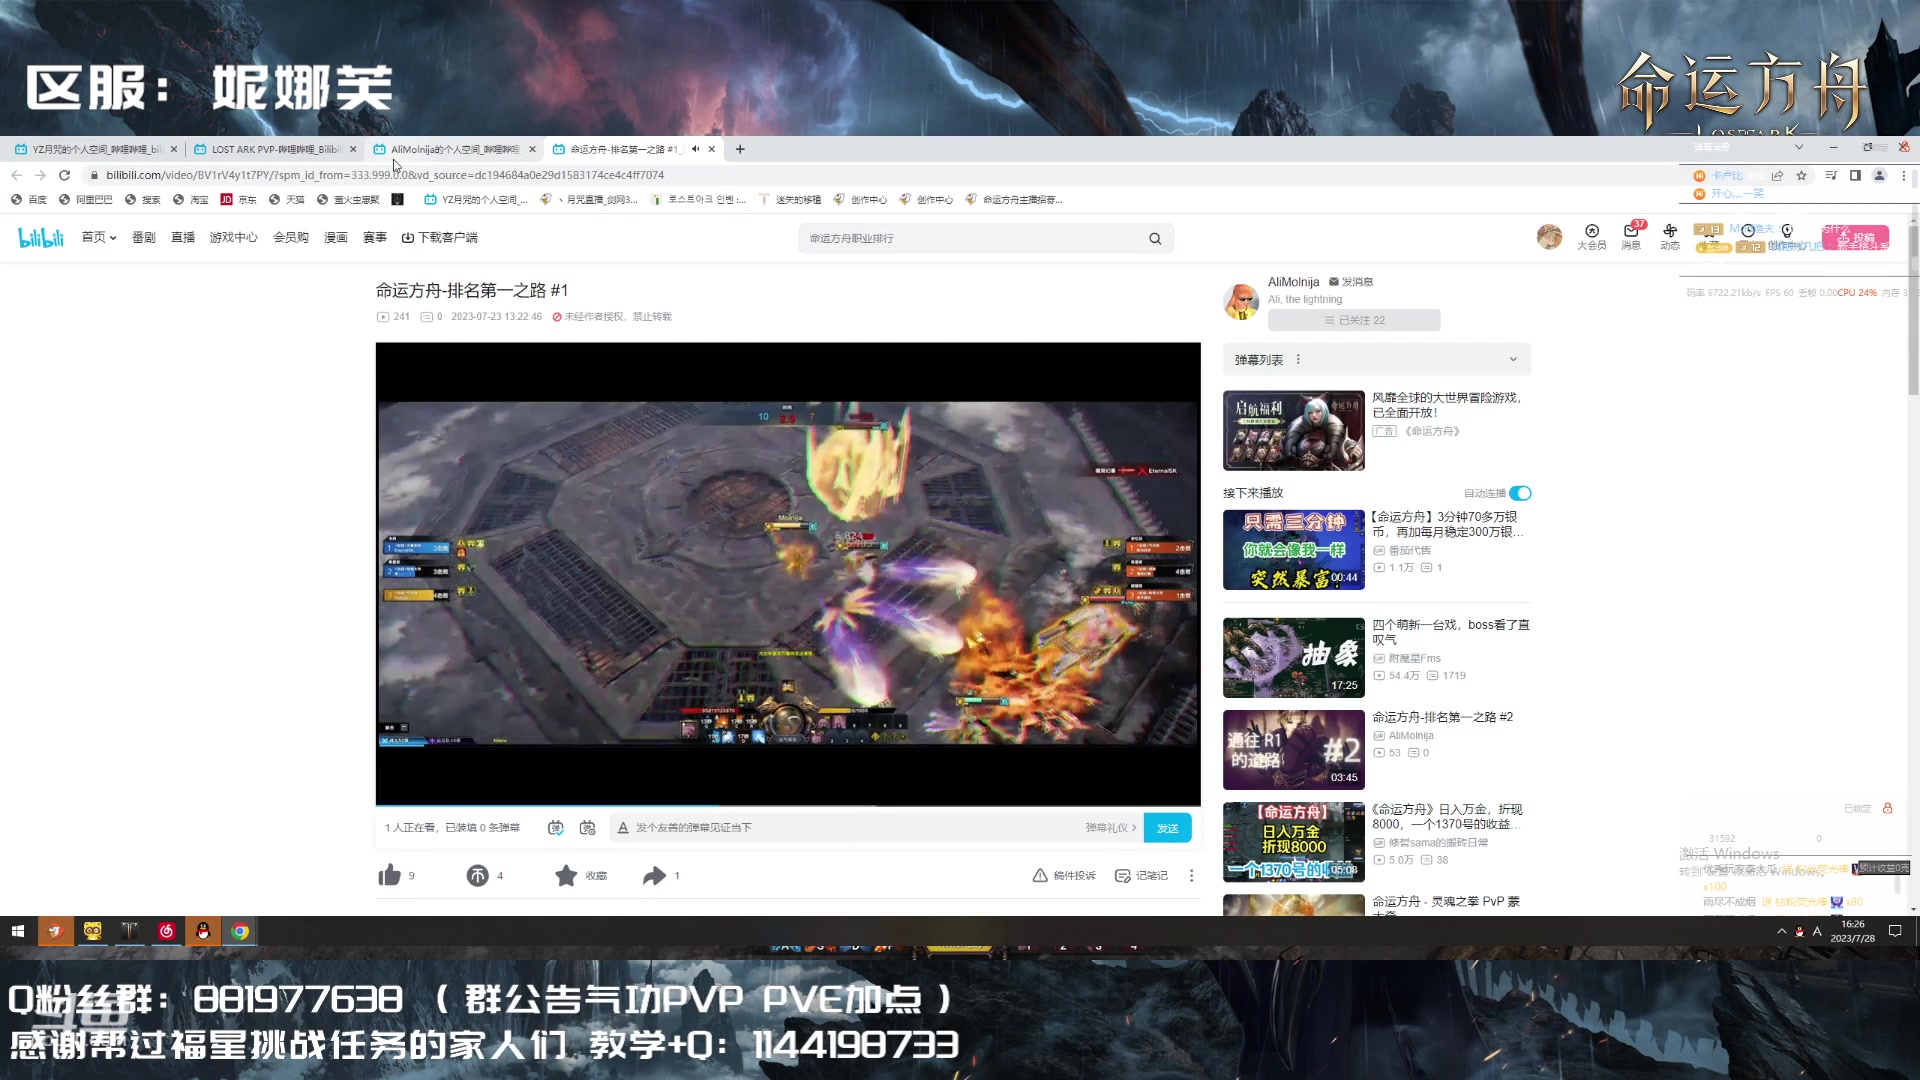This screenshot has width=1920, height=1080.
Task: Go to 直播 live section
Action: (x=183, y=237)
